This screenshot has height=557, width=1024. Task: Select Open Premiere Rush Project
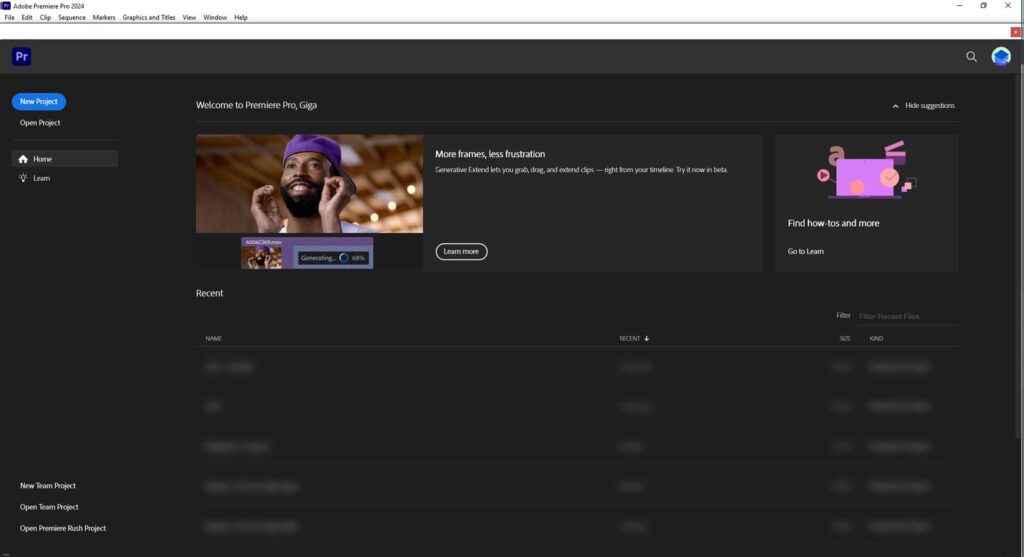tap(63, 528)
